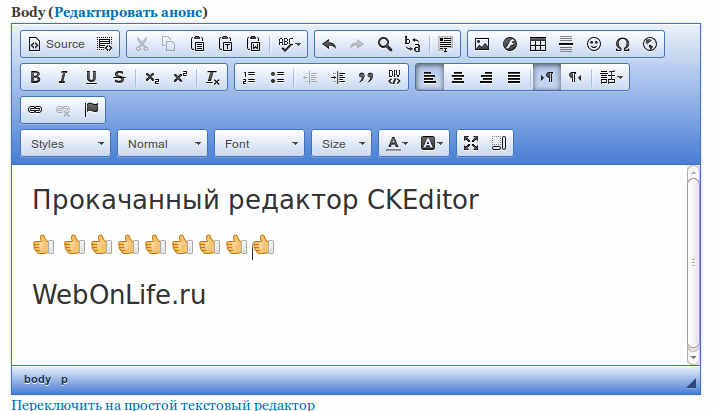Click Paste as plain text icon
This screenshot has width=715, height=411.
tap(225, 44)
